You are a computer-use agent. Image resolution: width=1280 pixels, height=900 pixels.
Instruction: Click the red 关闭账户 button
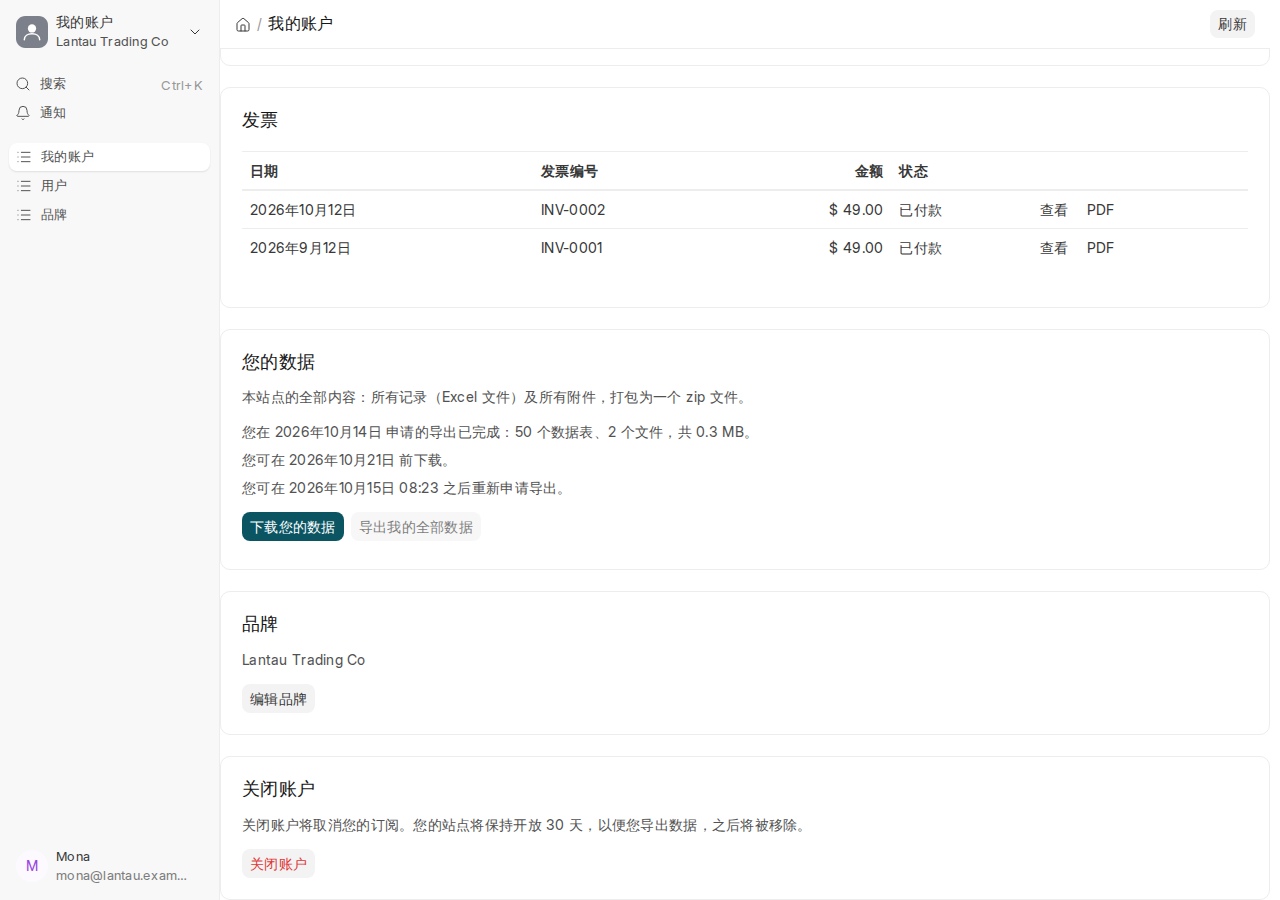pyautogui.click(x=278, y=864)
